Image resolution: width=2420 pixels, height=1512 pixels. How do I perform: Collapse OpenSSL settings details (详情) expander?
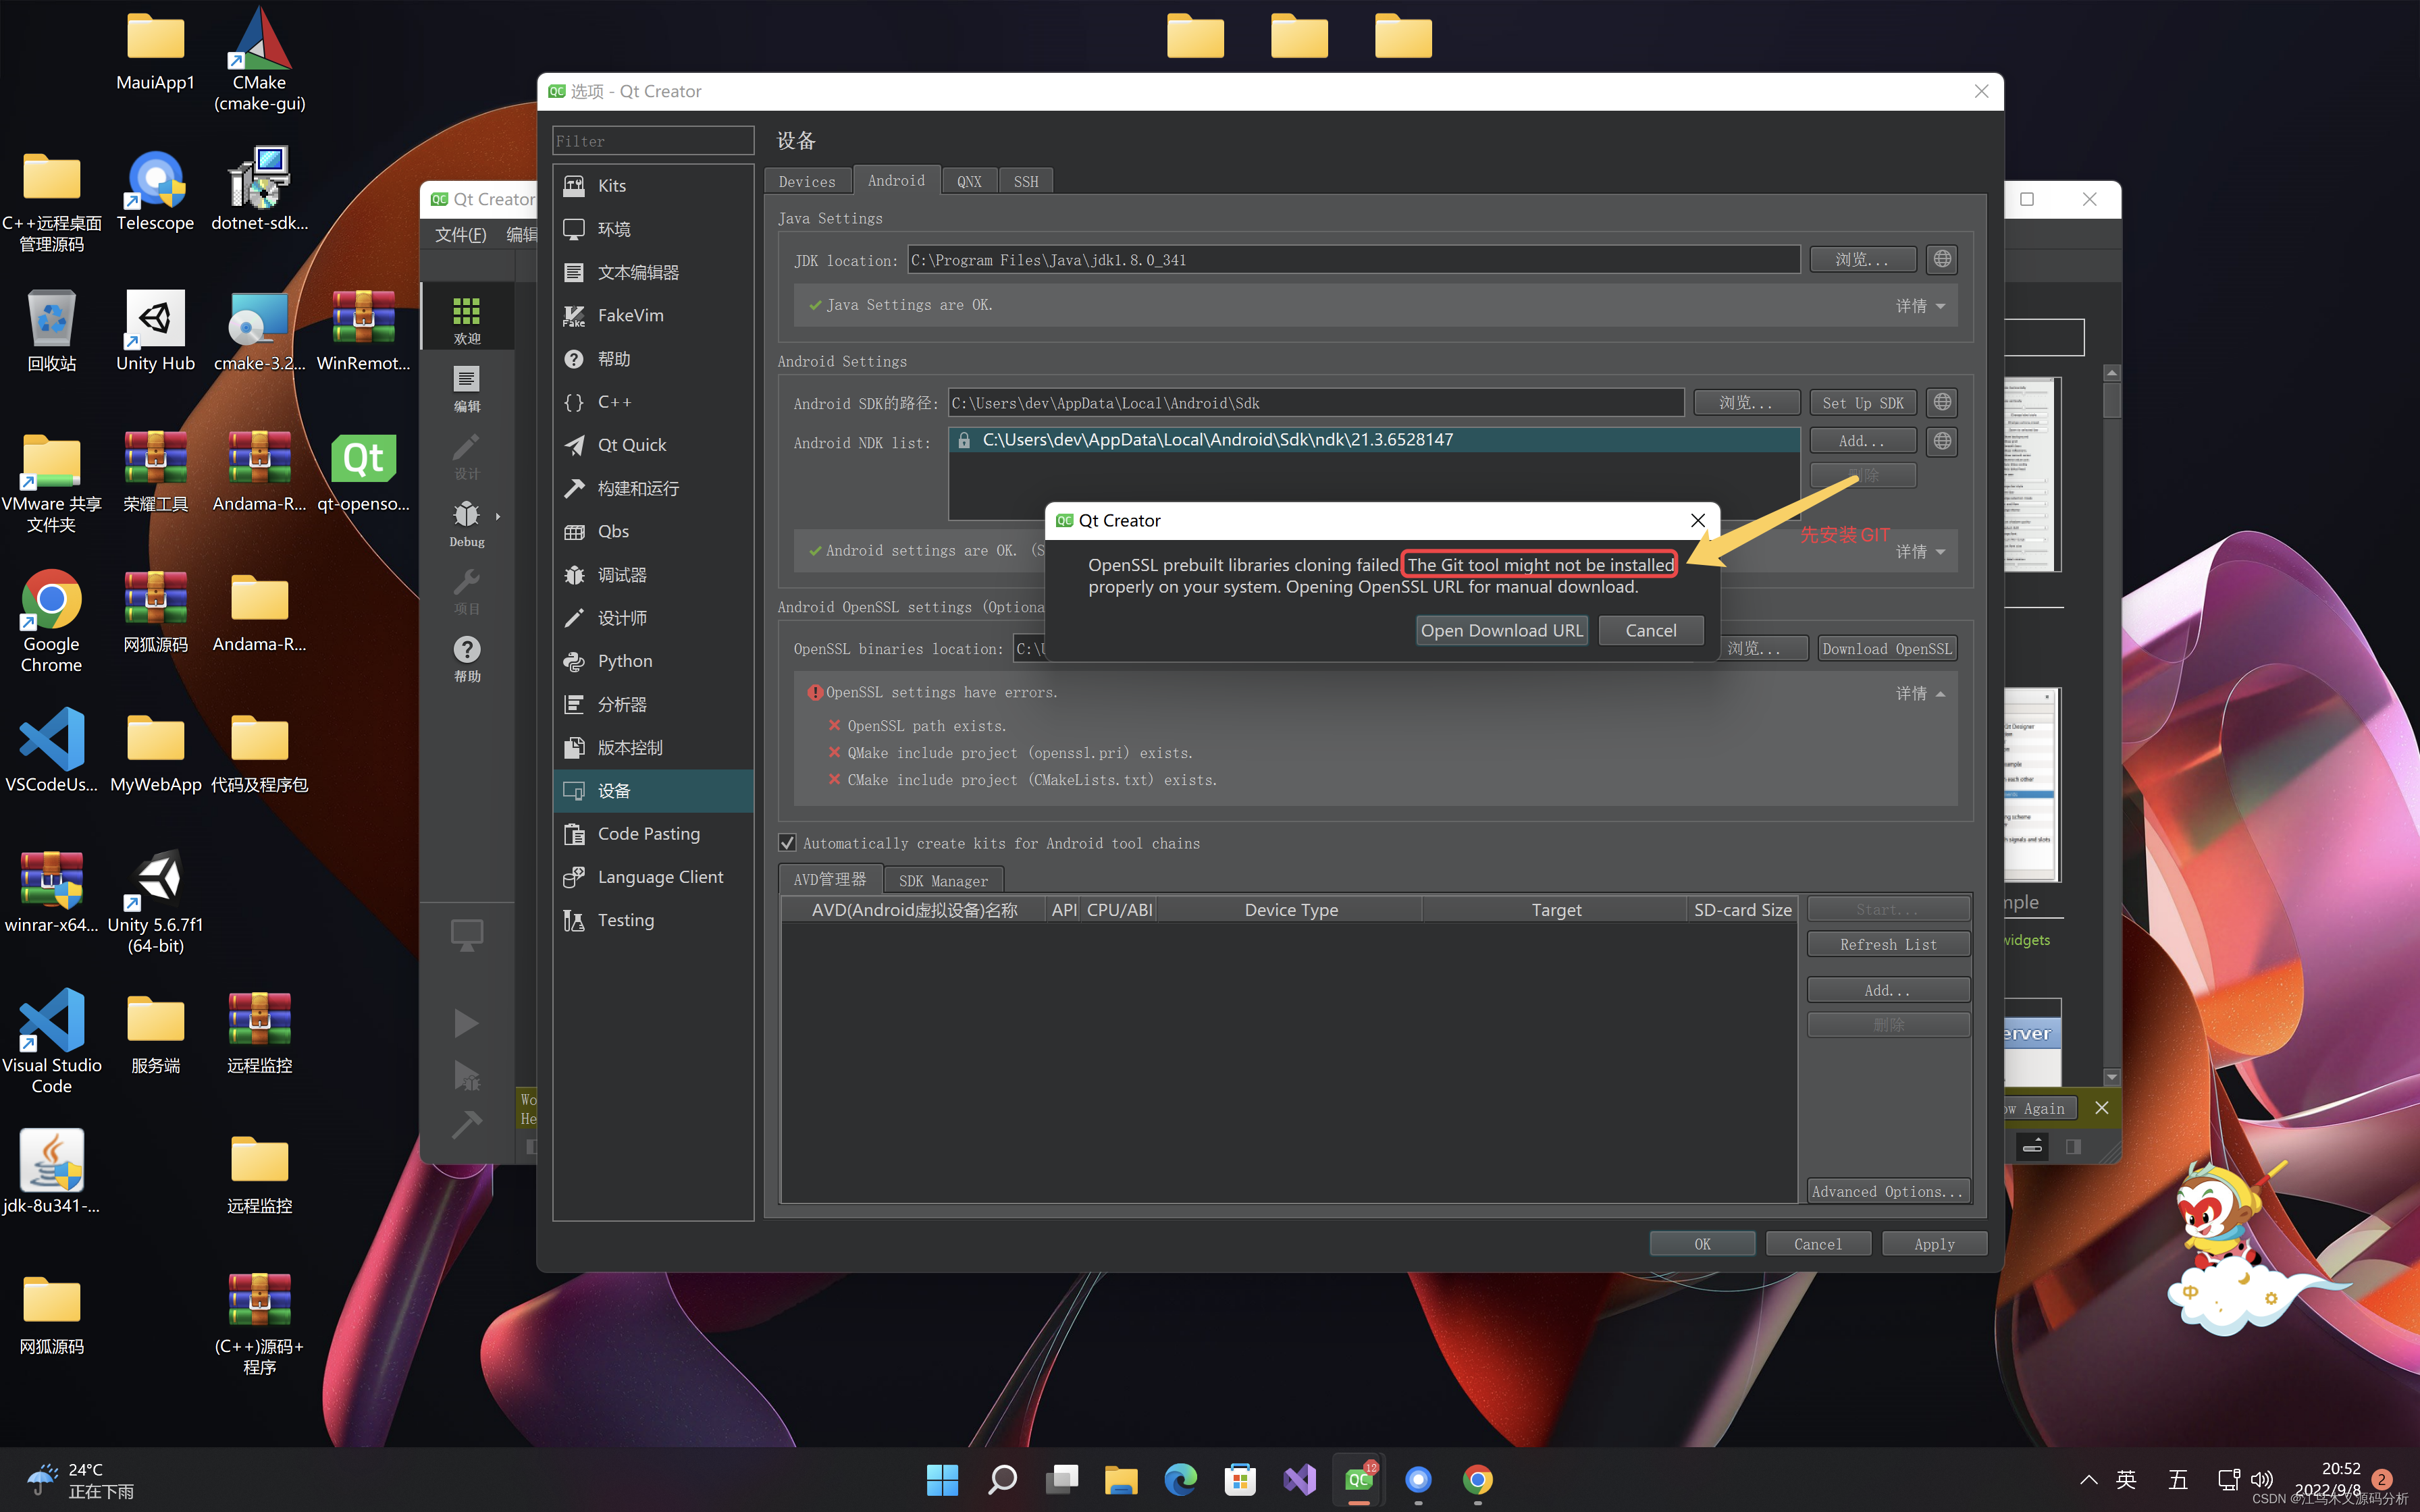(1920, 693)
